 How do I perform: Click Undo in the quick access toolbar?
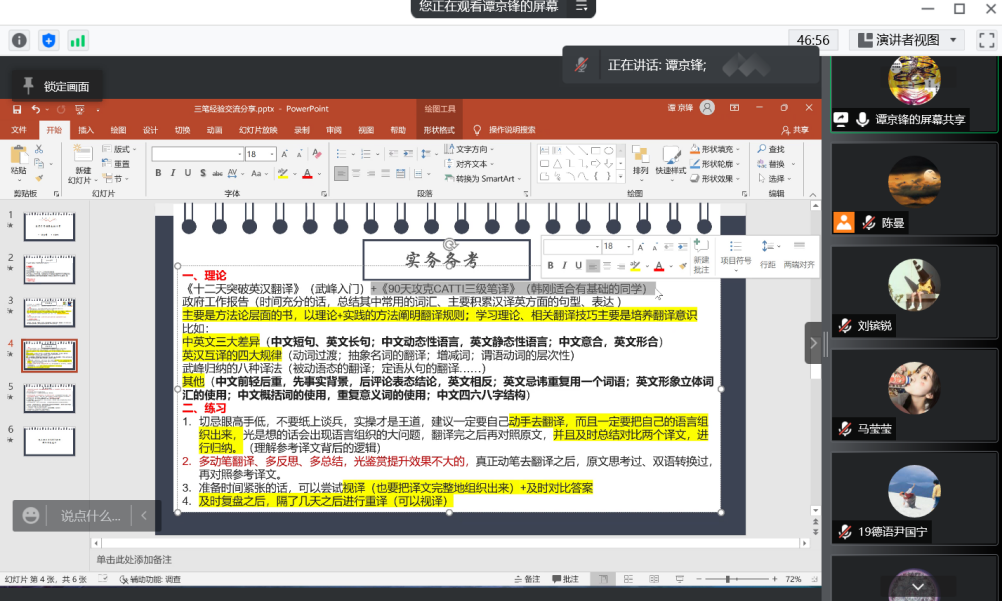click(36, 109)
